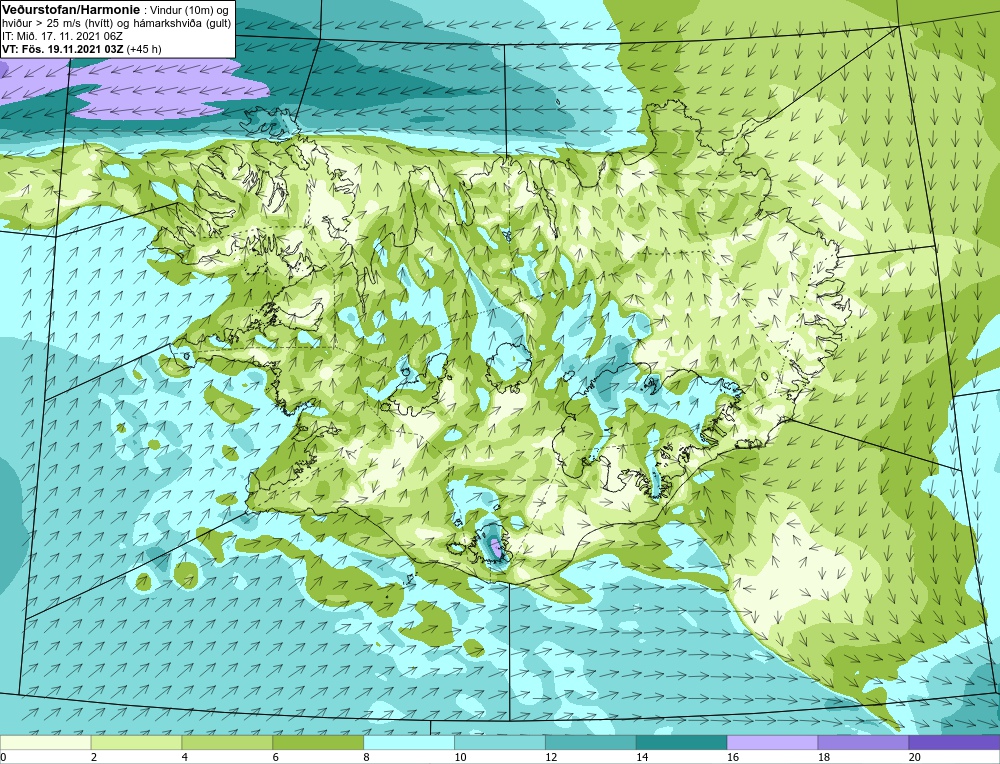Click the legend value label '6'
The width and height of the screenshot is (1000, 764).
tap(276, 757)
